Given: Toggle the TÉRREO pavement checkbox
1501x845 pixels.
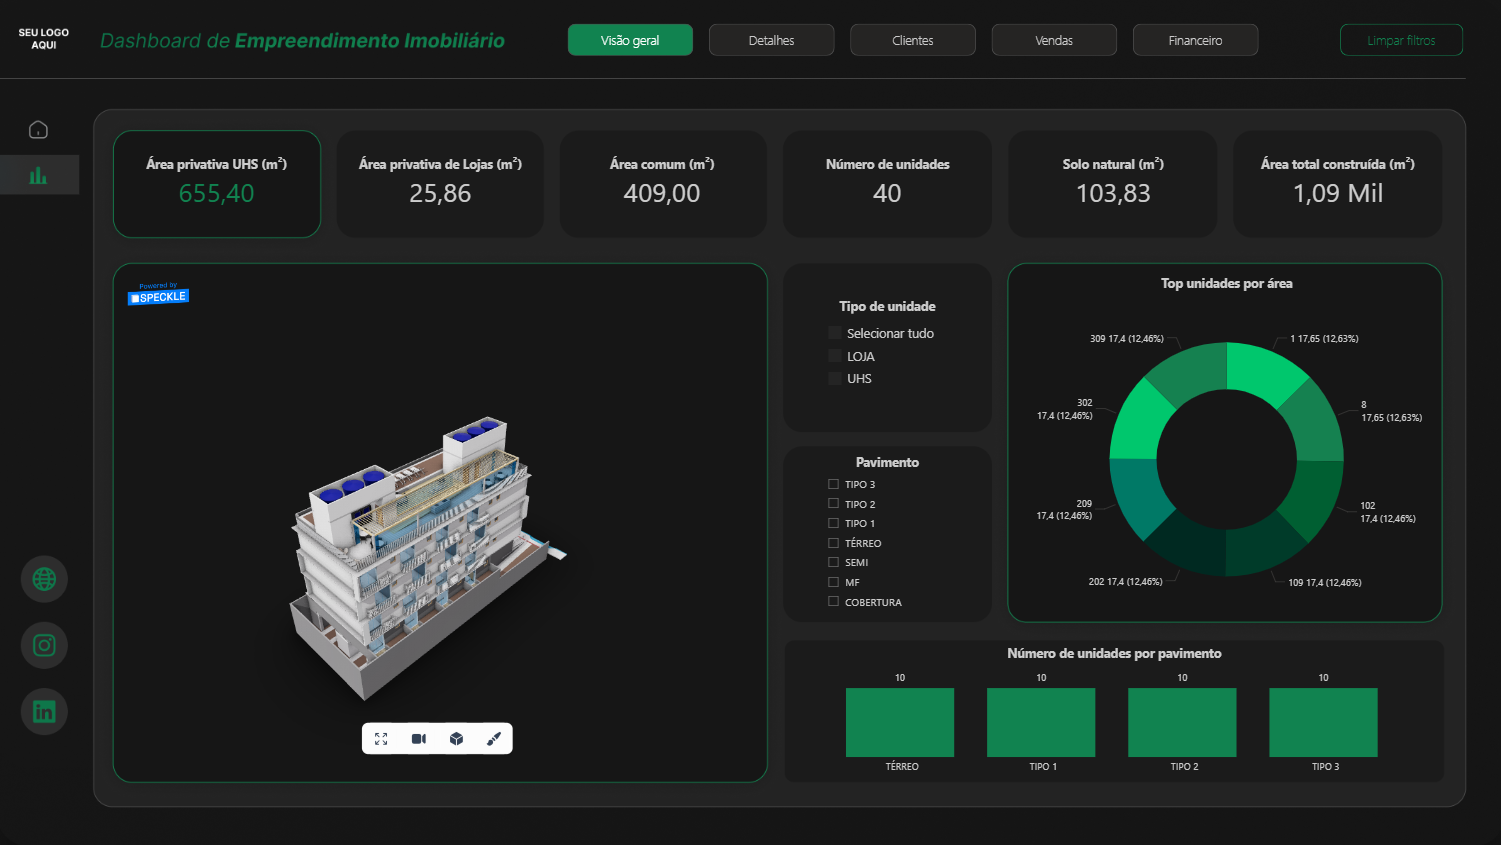Looking at the screenshot, I should [x=832, y=542].
